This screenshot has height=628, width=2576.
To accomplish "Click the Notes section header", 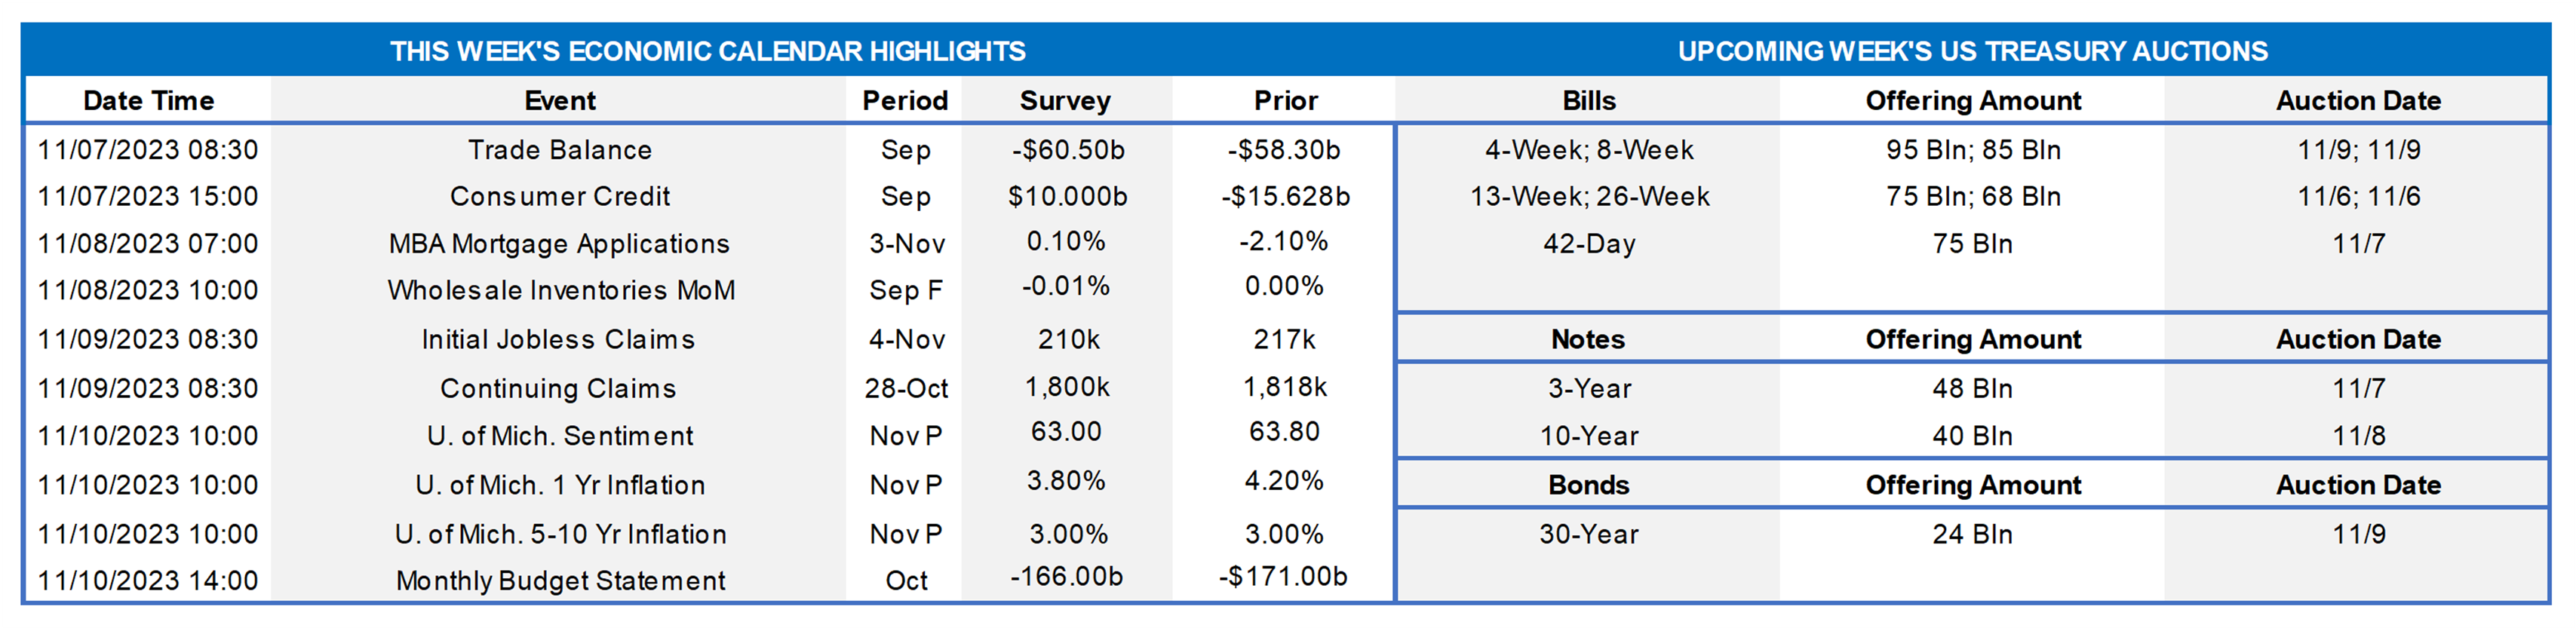I will tap(1588, 339).
